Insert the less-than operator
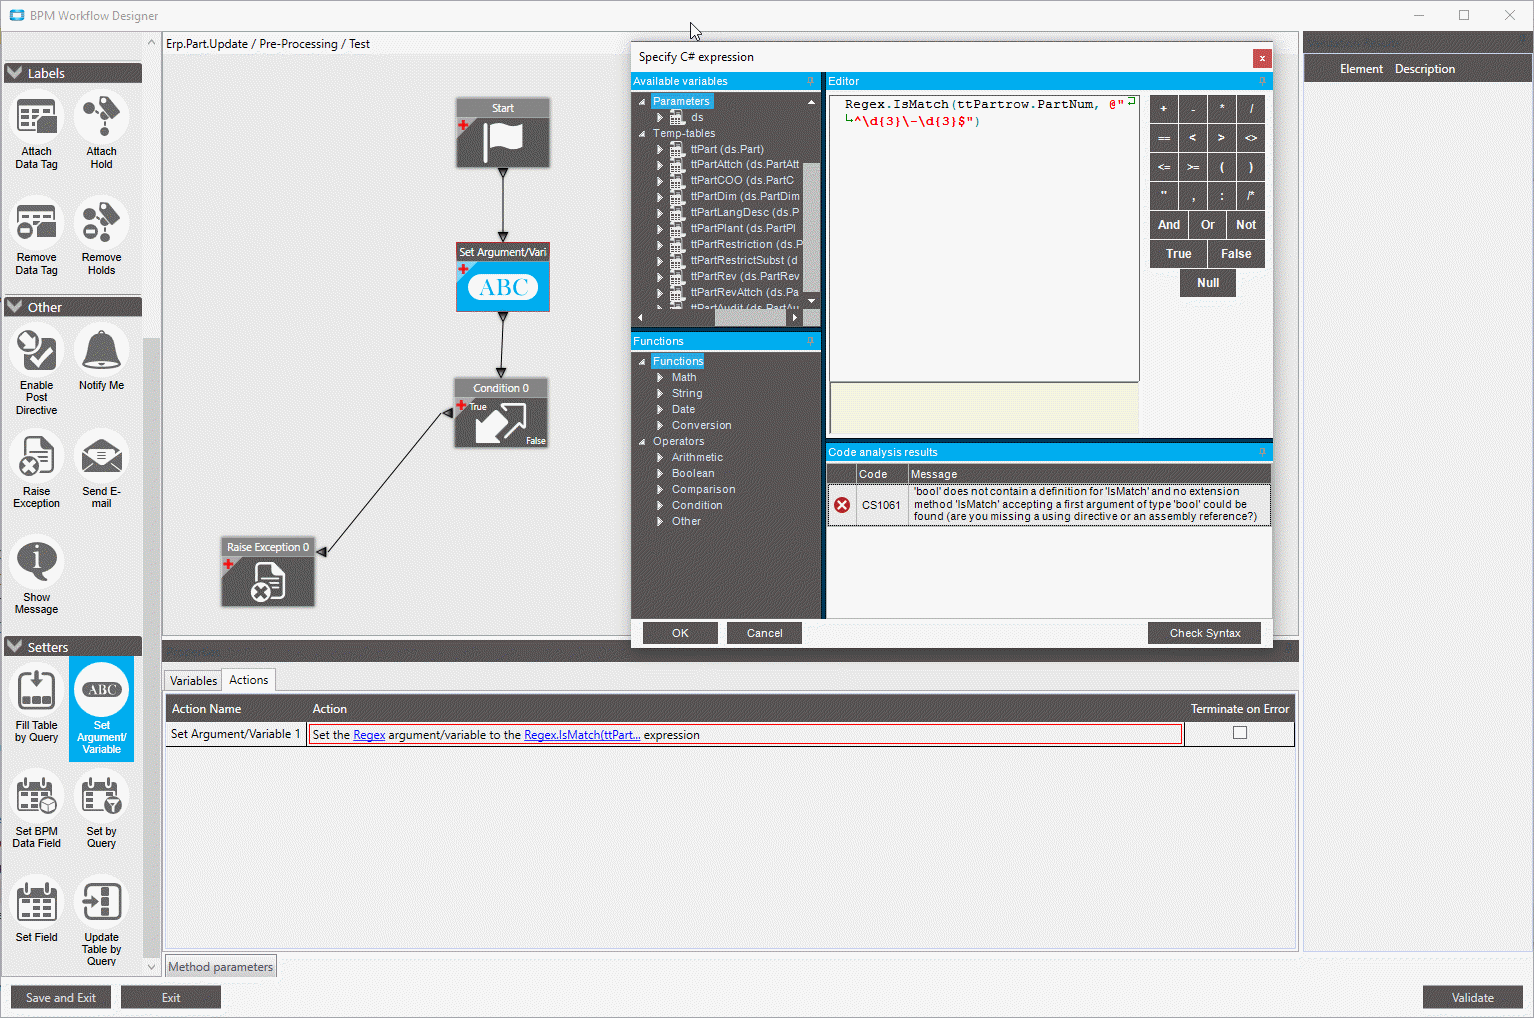This screenshot has height=1018, width=1534. coord(1193,138)
